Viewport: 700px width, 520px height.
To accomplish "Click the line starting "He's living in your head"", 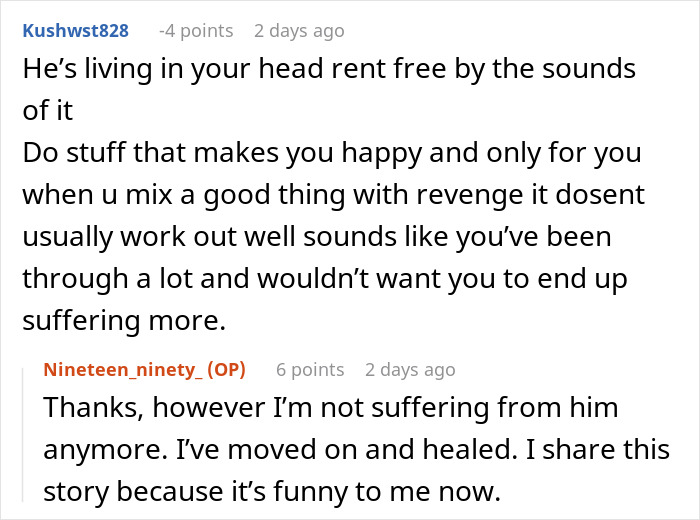I will click(329, 69).
